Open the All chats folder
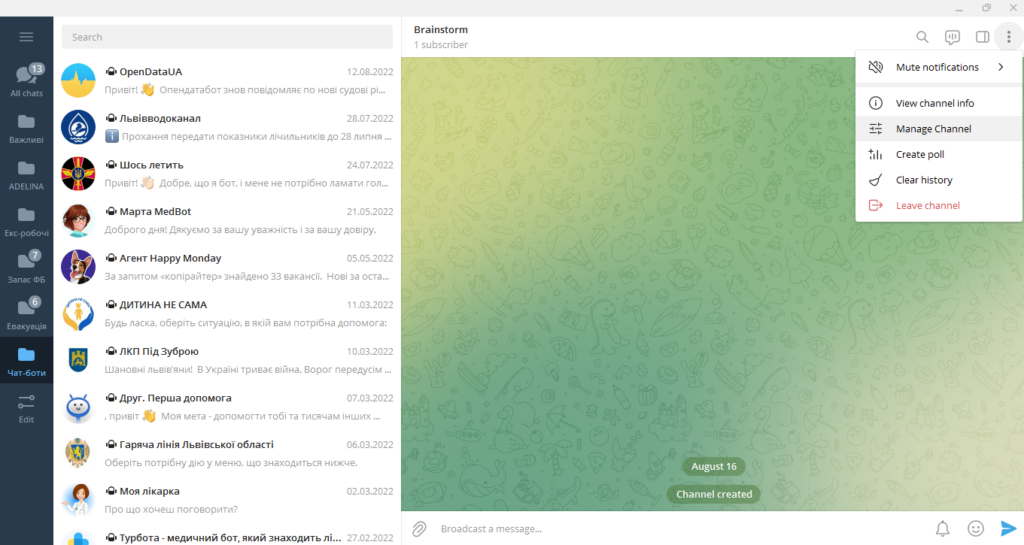 (26, 81)
